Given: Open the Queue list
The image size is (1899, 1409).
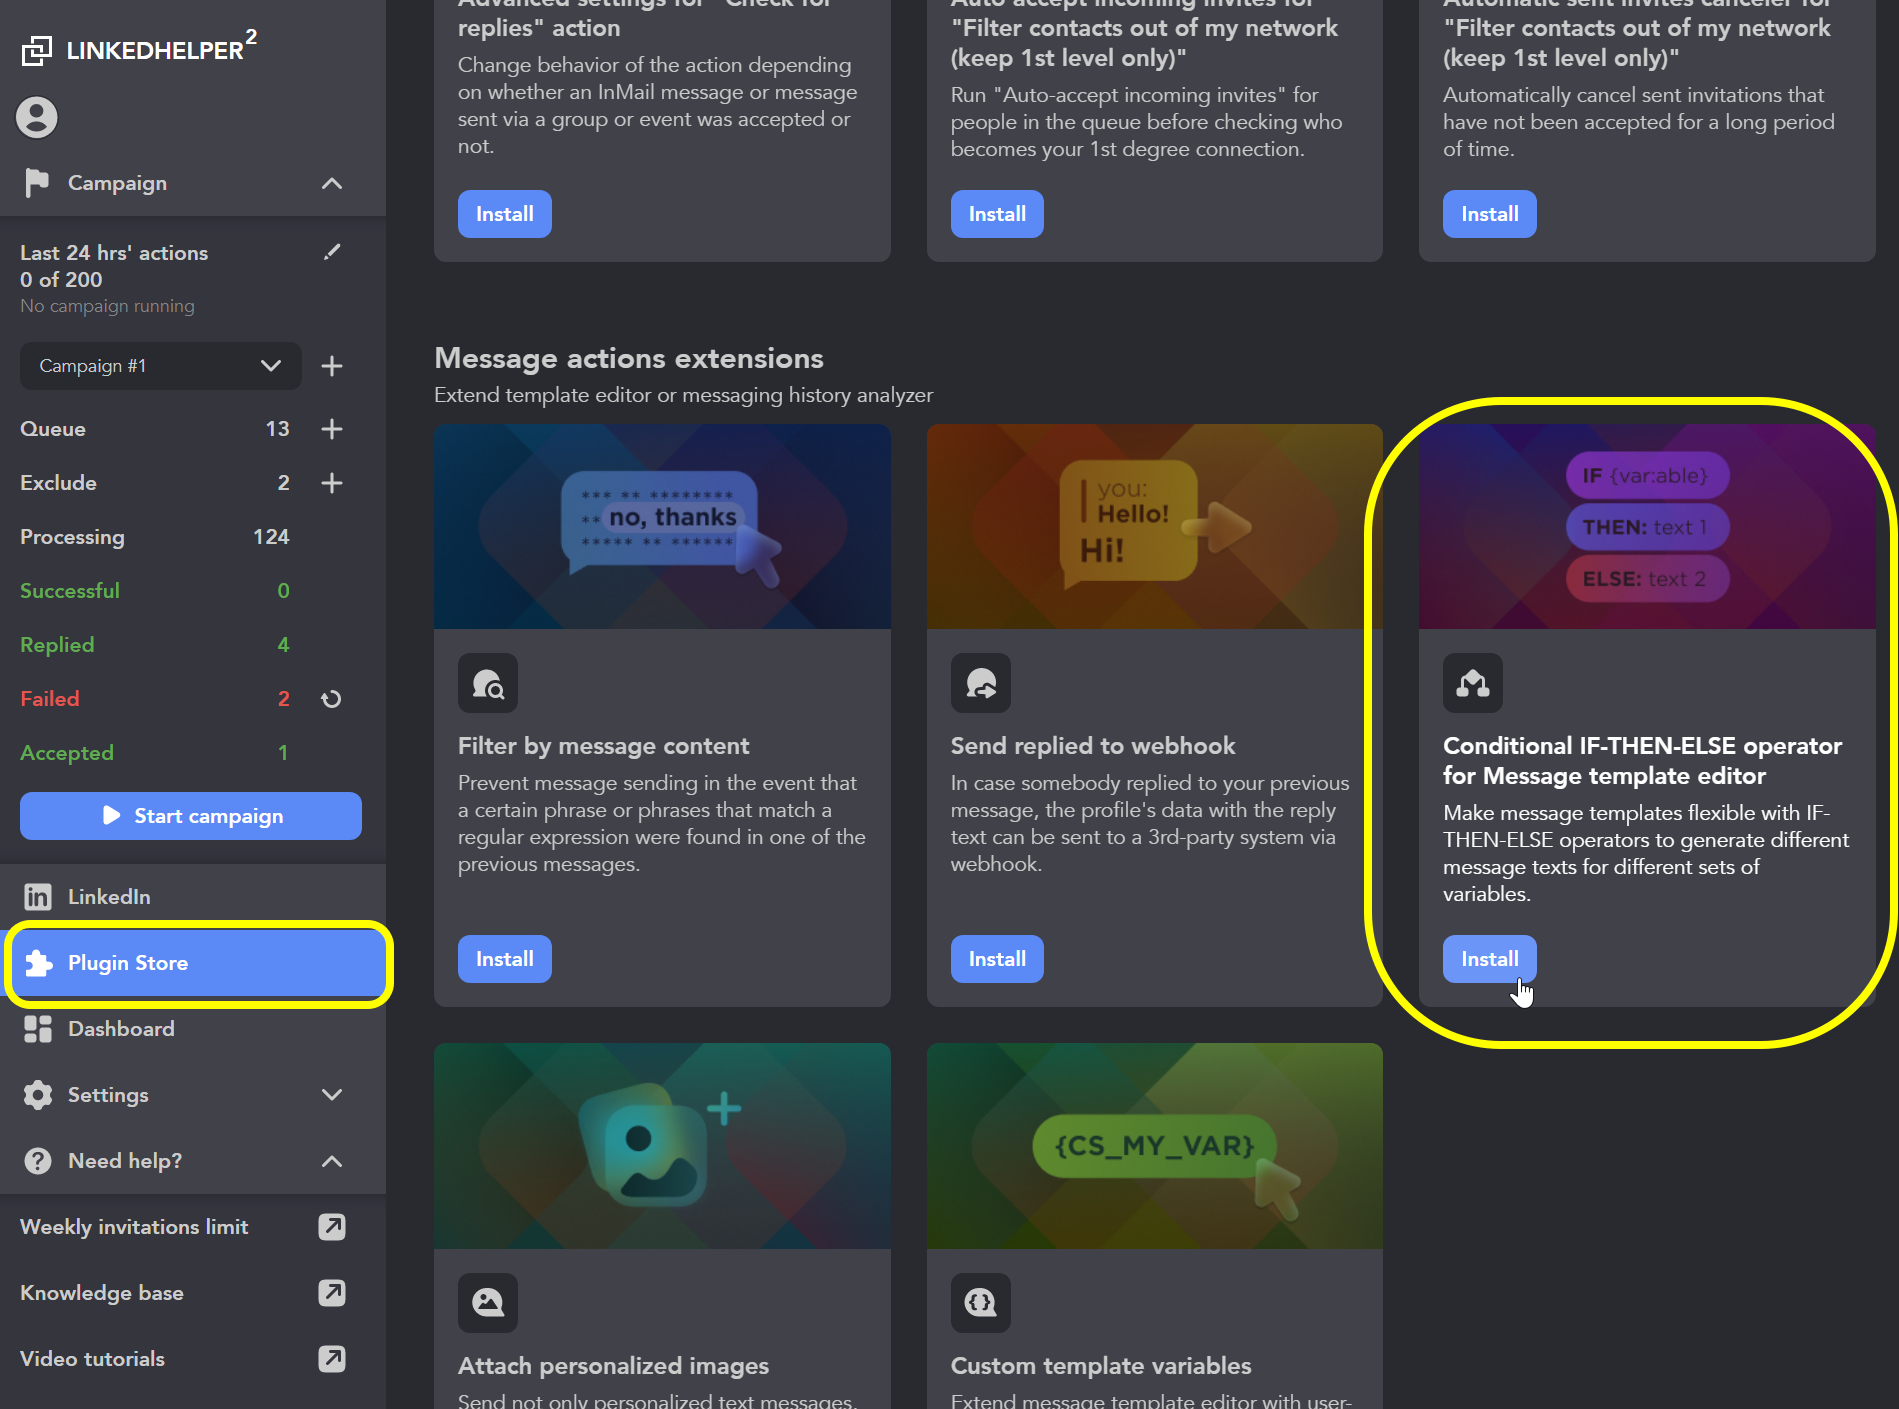Looking at the screenshot, I should pyautogui.click(x=154, y=429).
